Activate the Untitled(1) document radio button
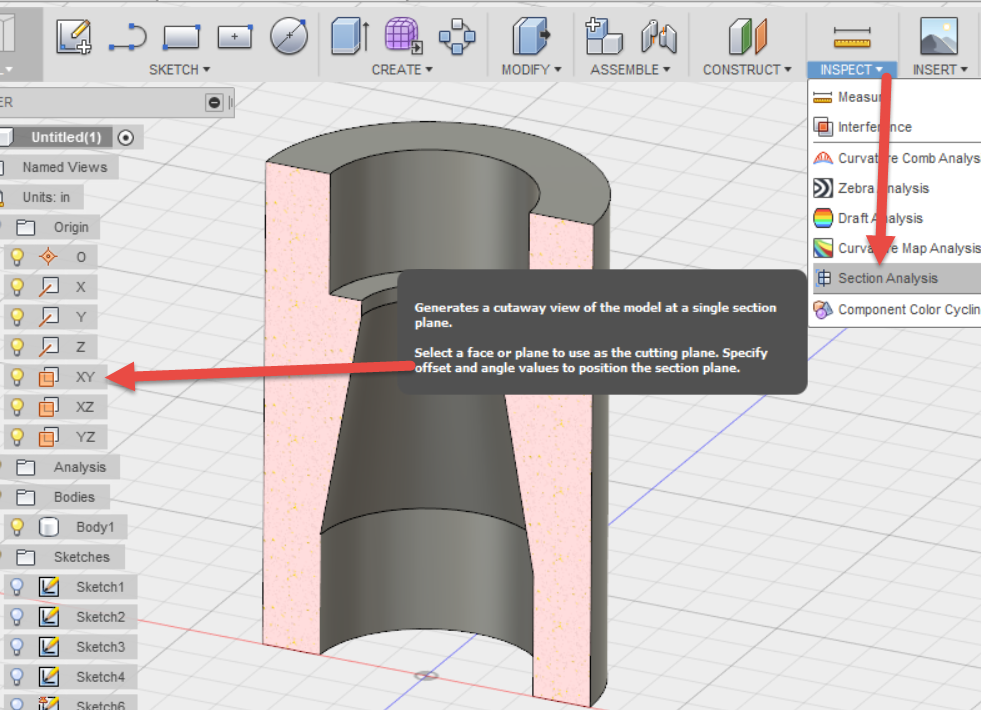The height and width of the screenshot is (710, 981). pos(126,137)
